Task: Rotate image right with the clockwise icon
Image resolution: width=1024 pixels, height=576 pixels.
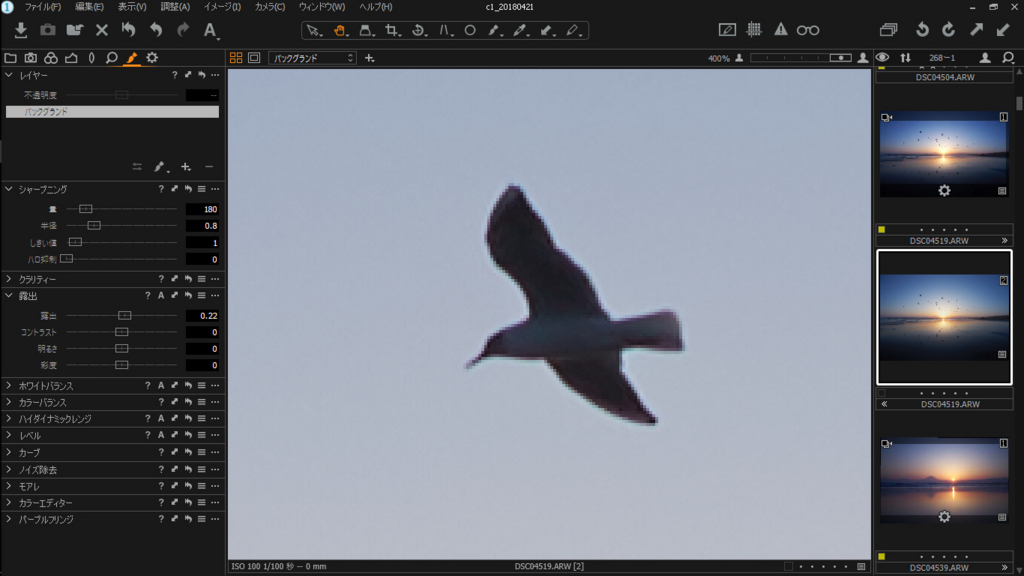Action: 948,30
